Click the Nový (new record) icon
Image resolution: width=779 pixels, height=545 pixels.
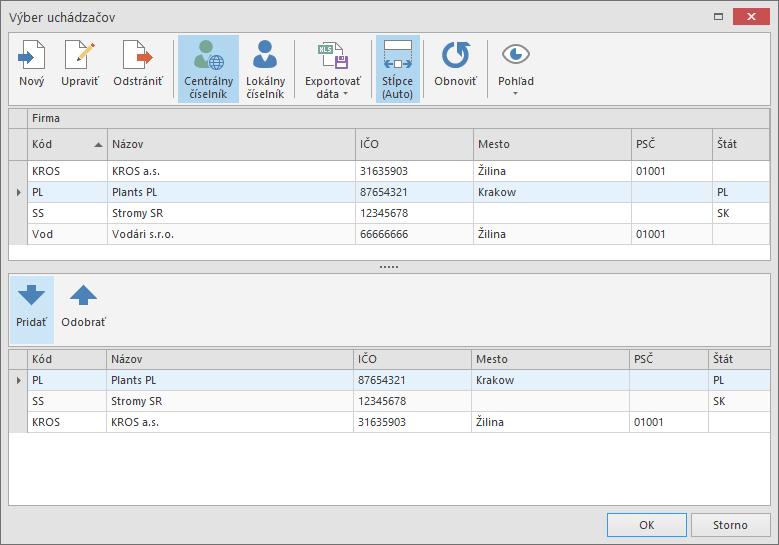coord(31,56)
